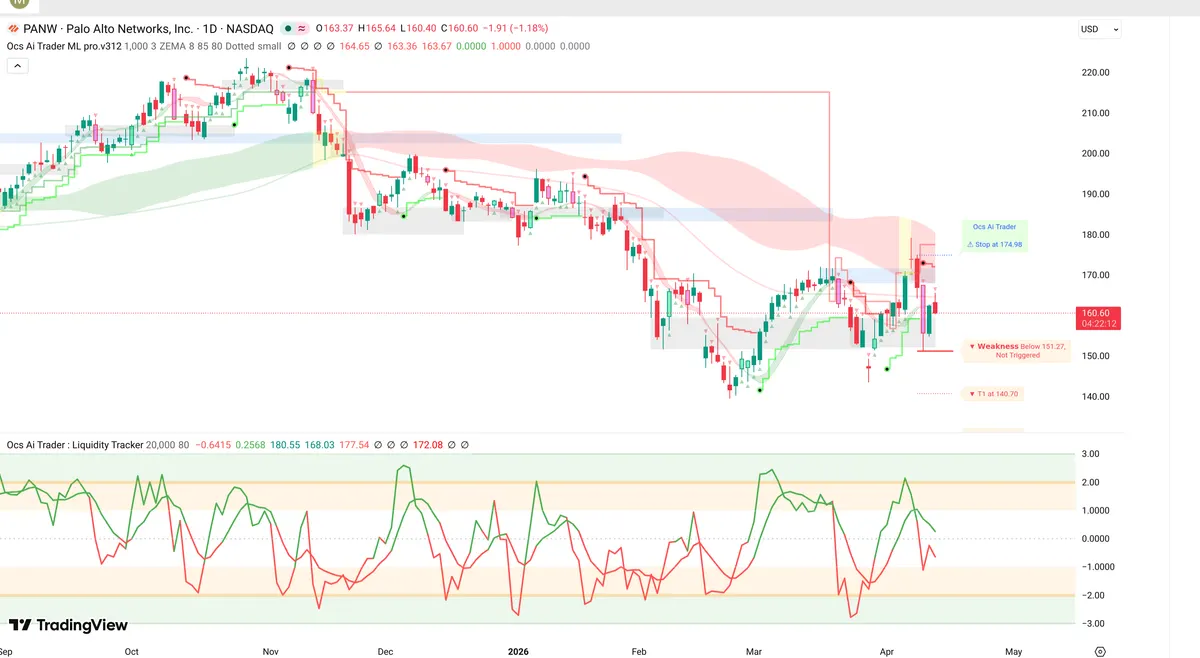Click the Liquidity Tracker value 177.54
This screenshot has height=658, width=1200.
(355, 445)
